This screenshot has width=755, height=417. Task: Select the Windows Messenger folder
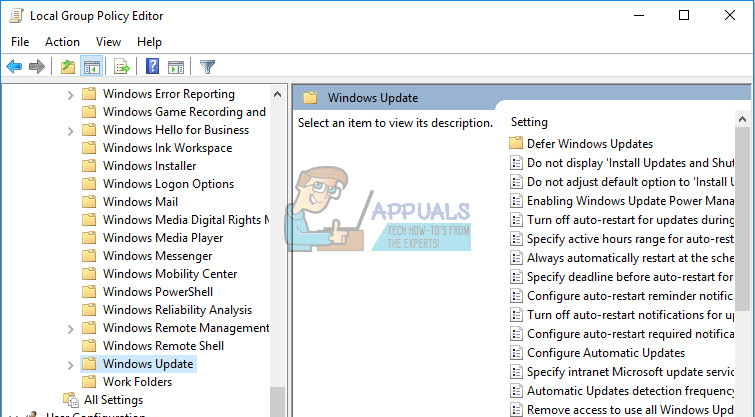(x=157, y=256)
